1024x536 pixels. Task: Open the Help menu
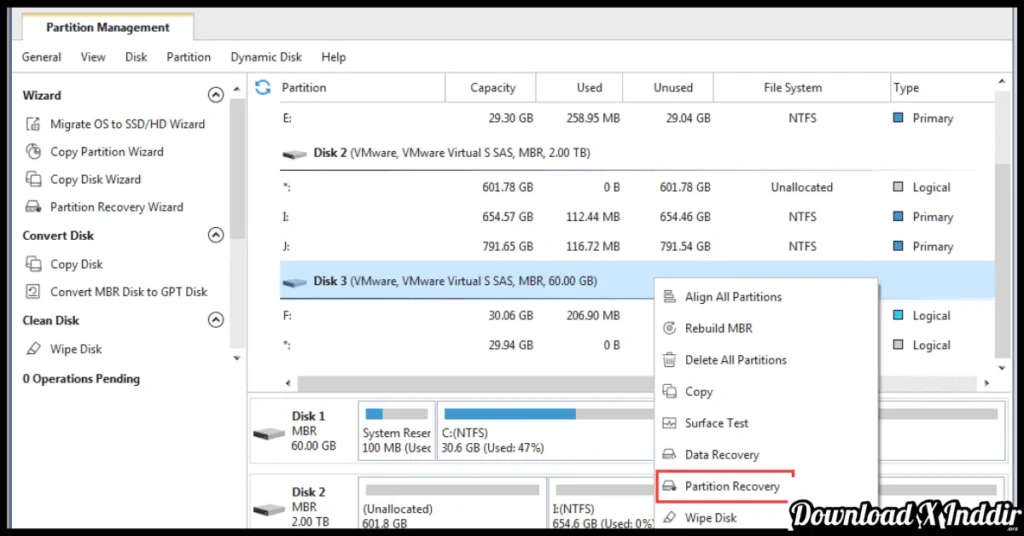click(x=333, y=57)
